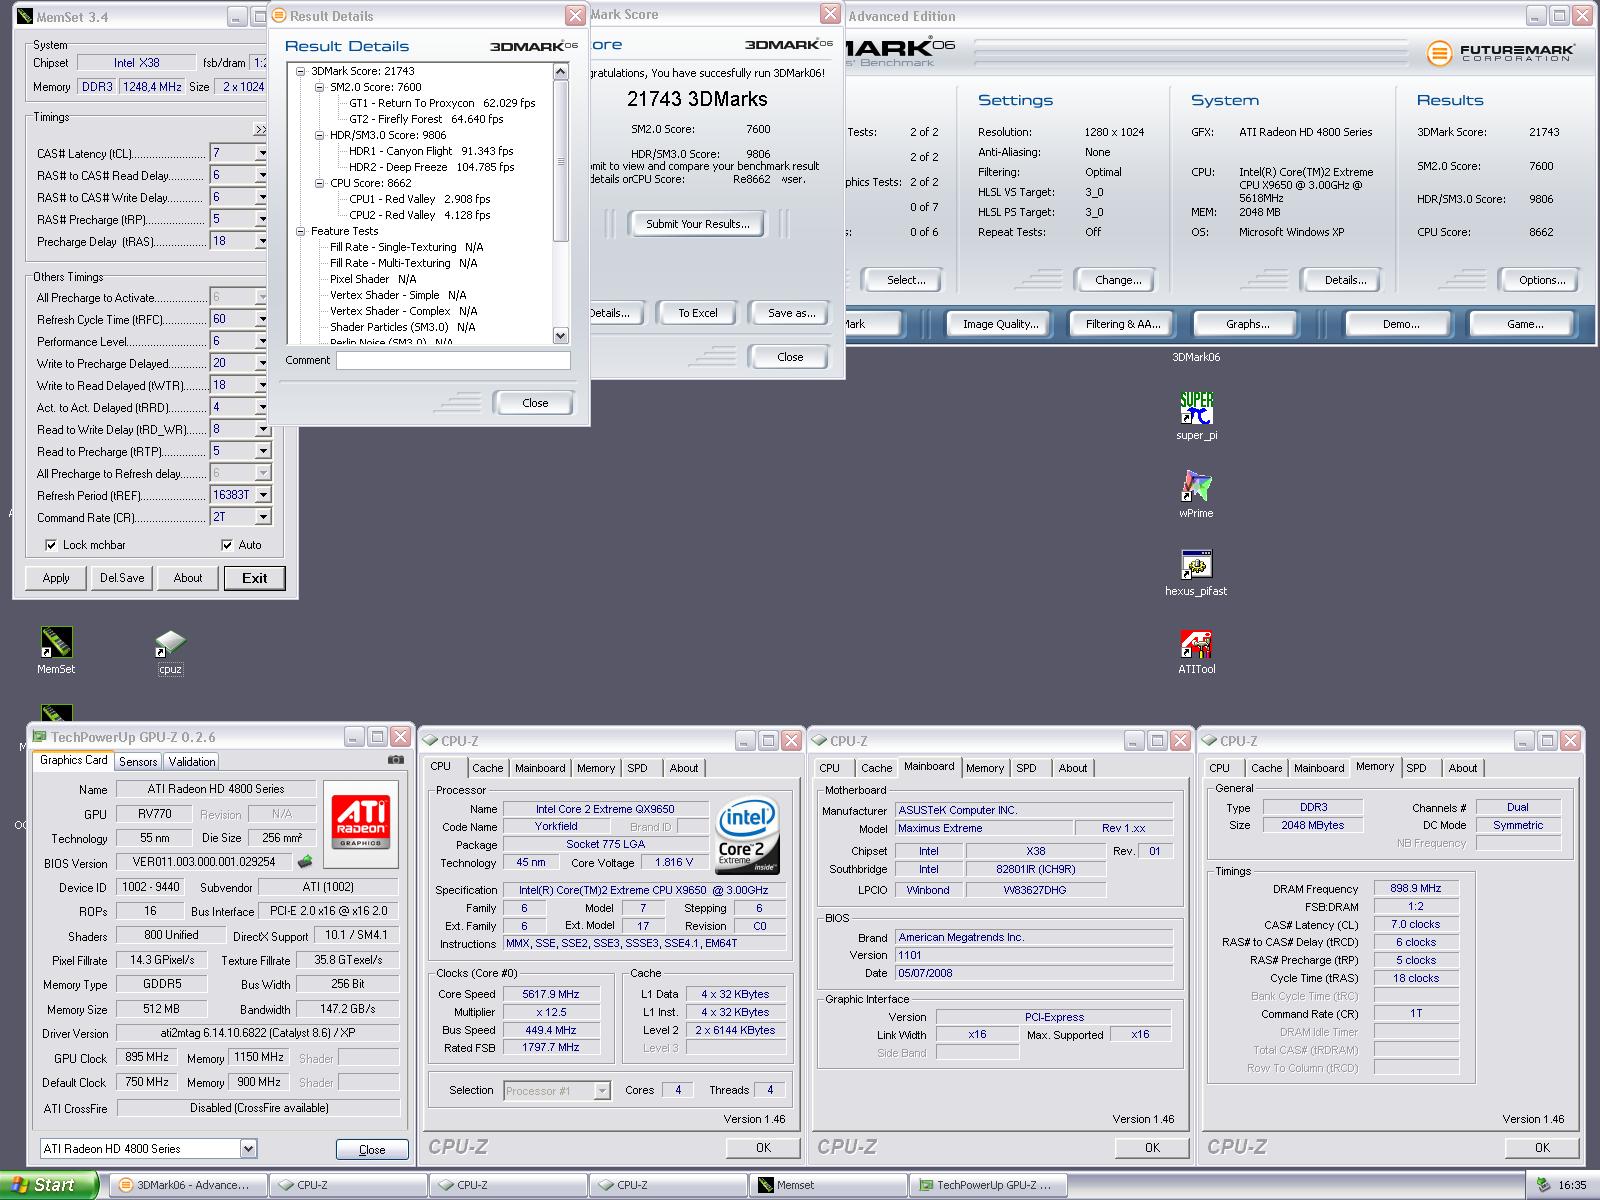Close the 3DMark Score window with X
The image size is (1600, 1200).
pos(830,14)
